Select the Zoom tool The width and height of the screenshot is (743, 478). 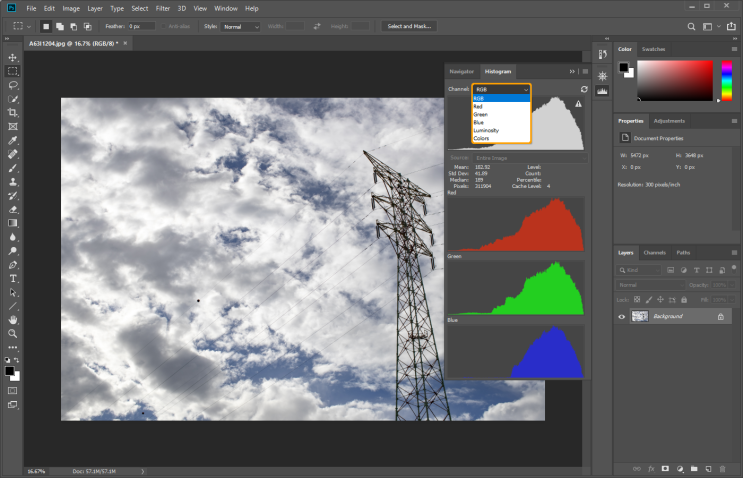13,334
